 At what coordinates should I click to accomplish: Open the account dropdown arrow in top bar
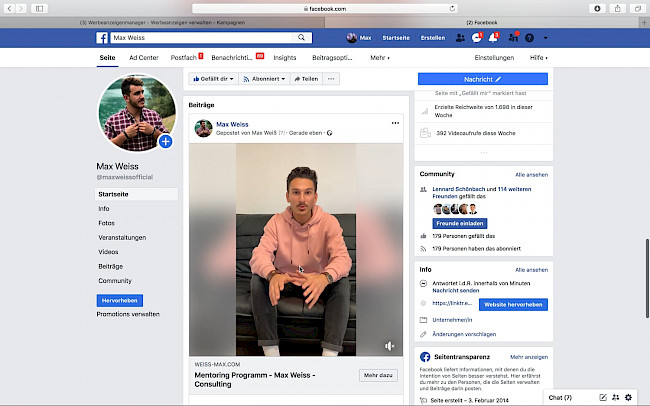click(x=546, y=38)
